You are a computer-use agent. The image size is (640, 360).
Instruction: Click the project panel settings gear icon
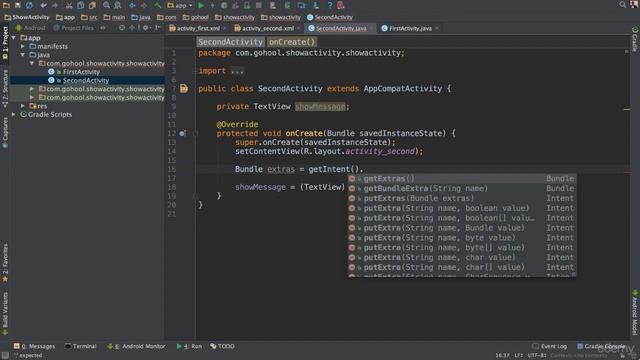[x=145, y=28]
